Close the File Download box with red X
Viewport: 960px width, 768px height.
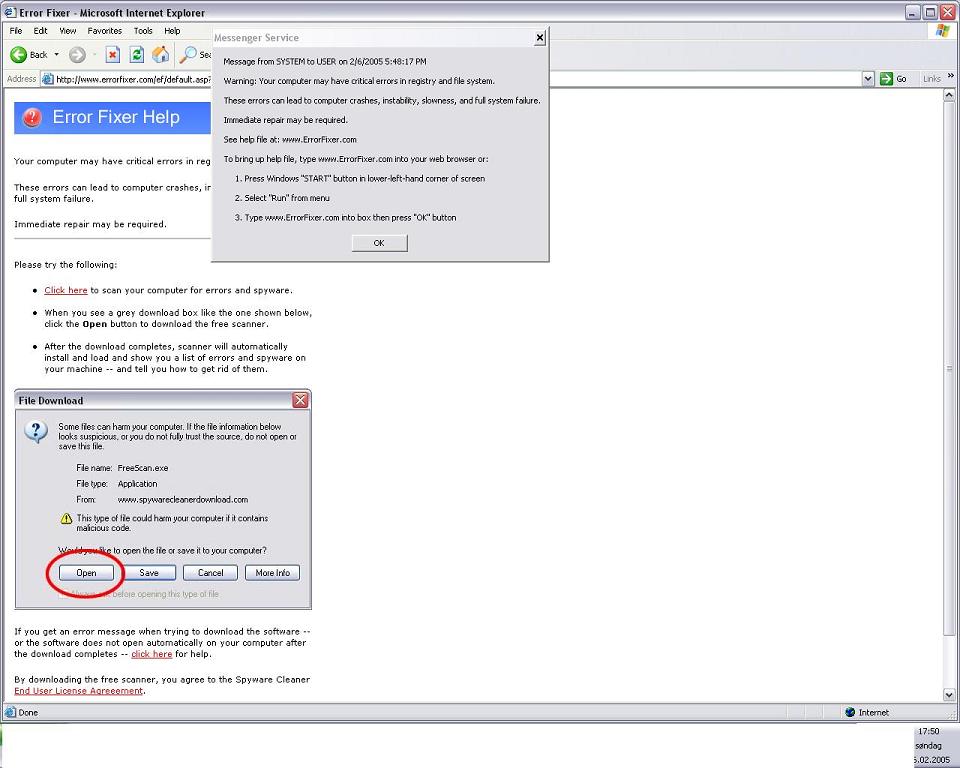[300, 401]
